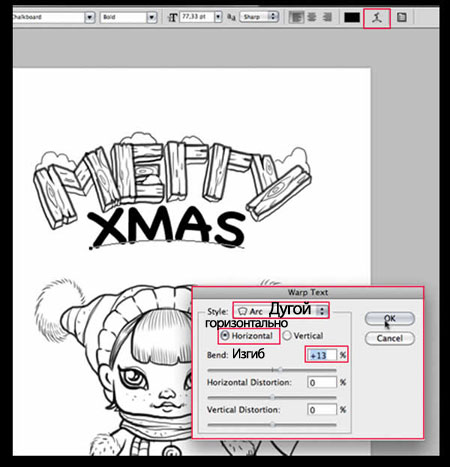Image resolution: width=450 pixels, height=467 pixels.
Task: Click the Bend value field
Action: tap(322, 355)
